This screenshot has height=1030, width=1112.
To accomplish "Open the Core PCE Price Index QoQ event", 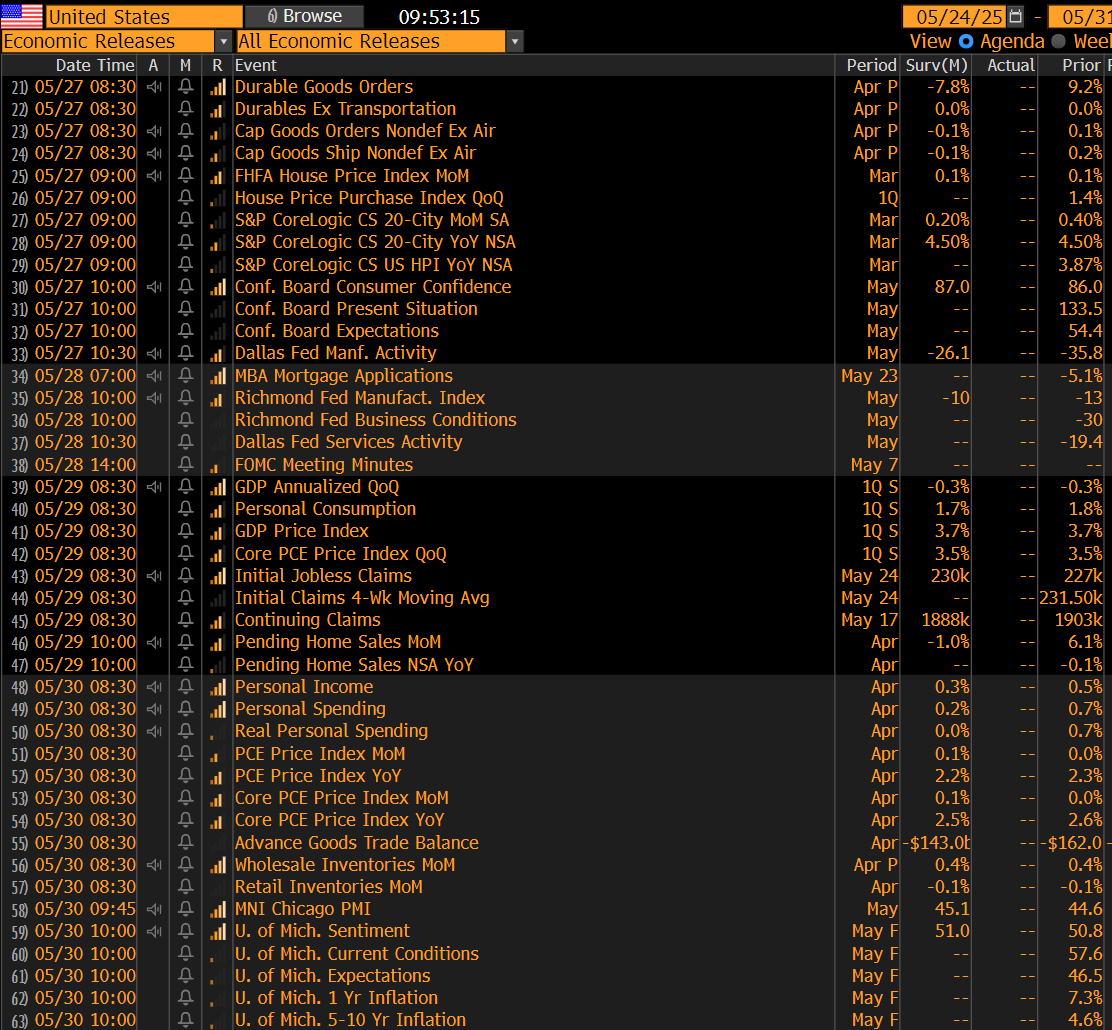I will pos(340,553).
